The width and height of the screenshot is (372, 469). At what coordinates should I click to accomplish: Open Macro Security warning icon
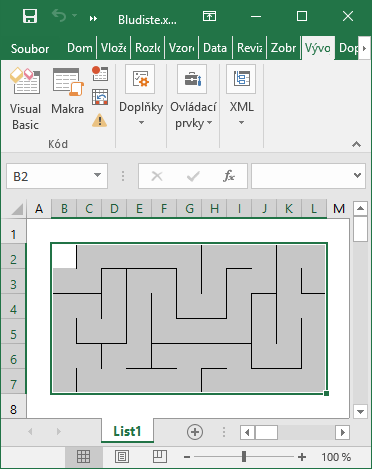100,120
